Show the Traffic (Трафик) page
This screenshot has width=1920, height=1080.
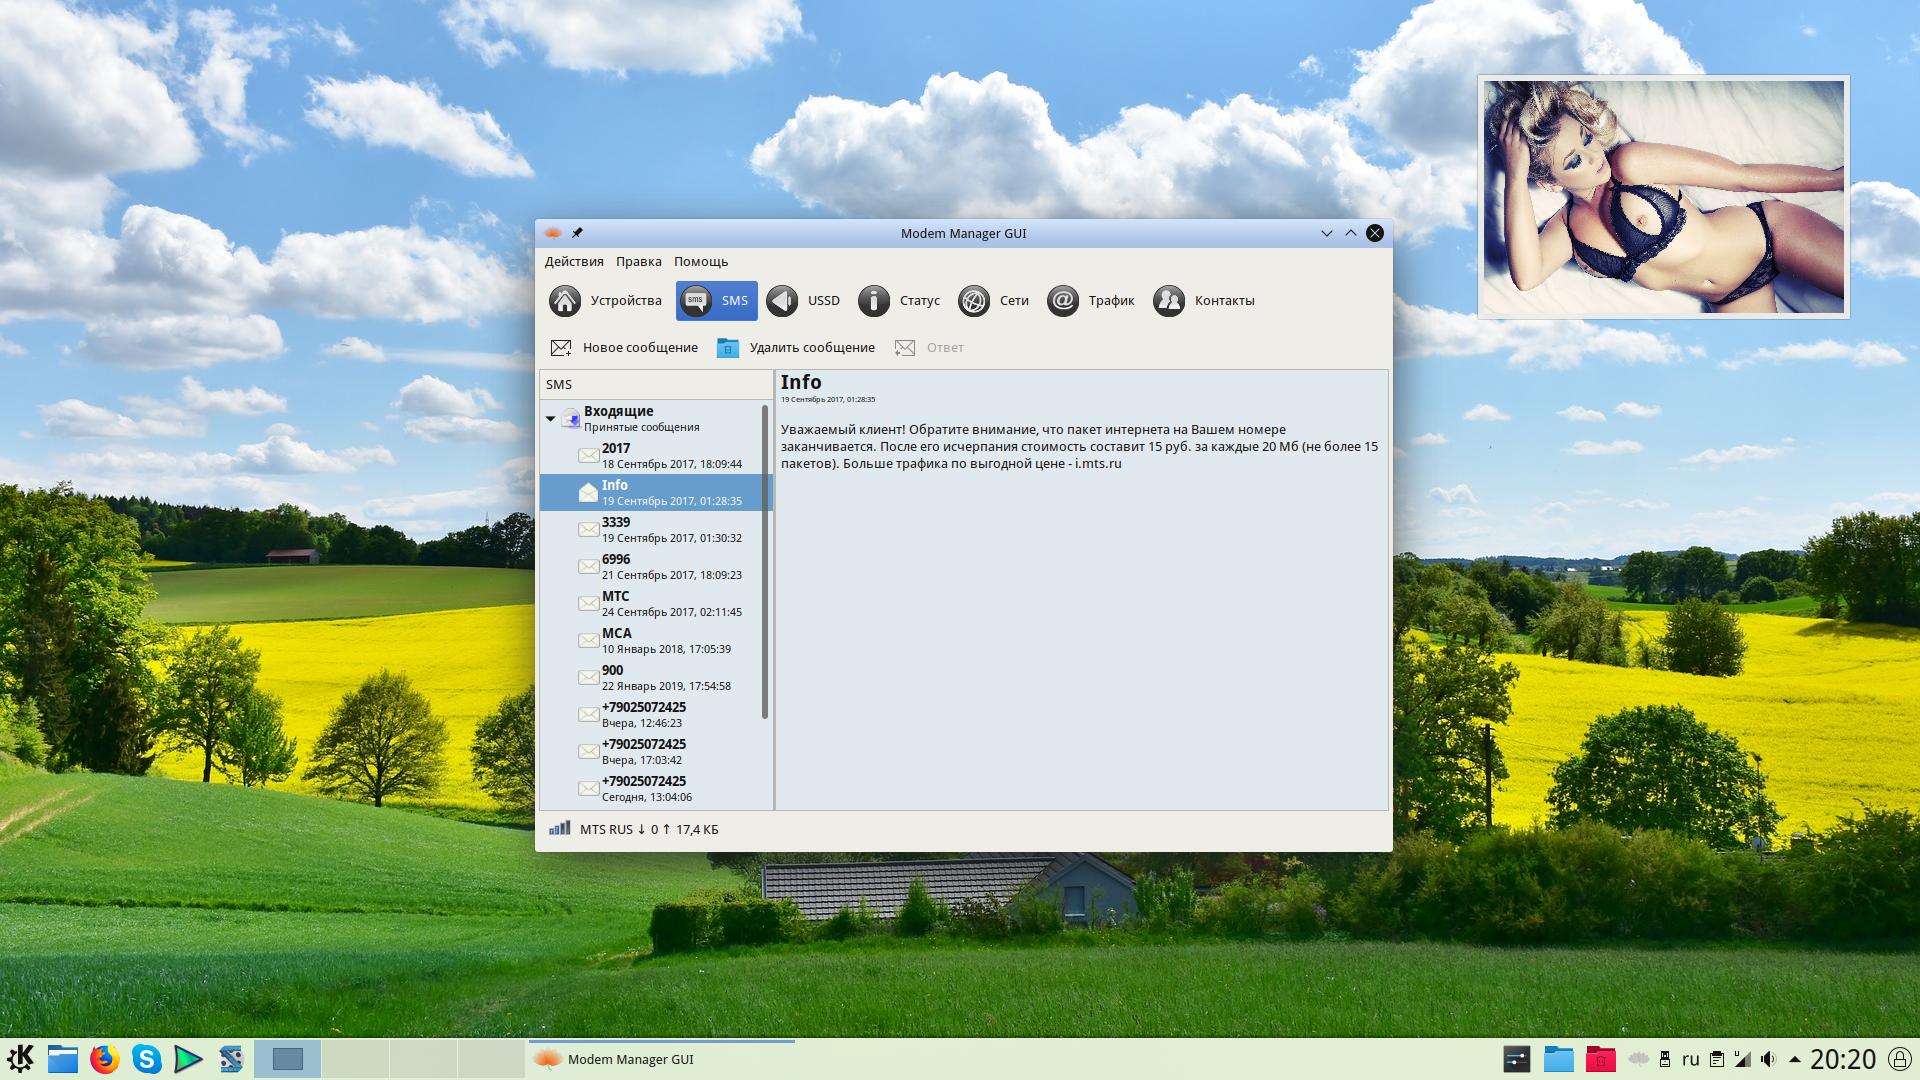point(1090,301)
